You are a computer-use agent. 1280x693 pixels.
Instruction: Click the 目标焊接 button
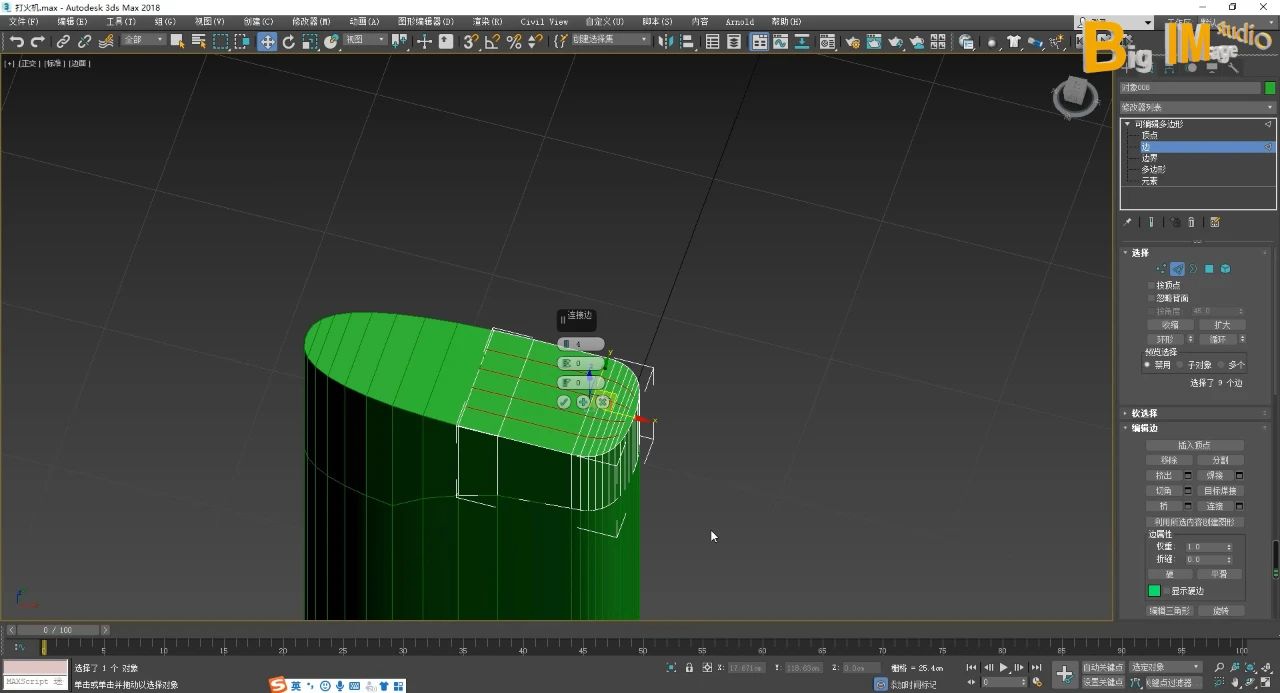[1220, 491]
